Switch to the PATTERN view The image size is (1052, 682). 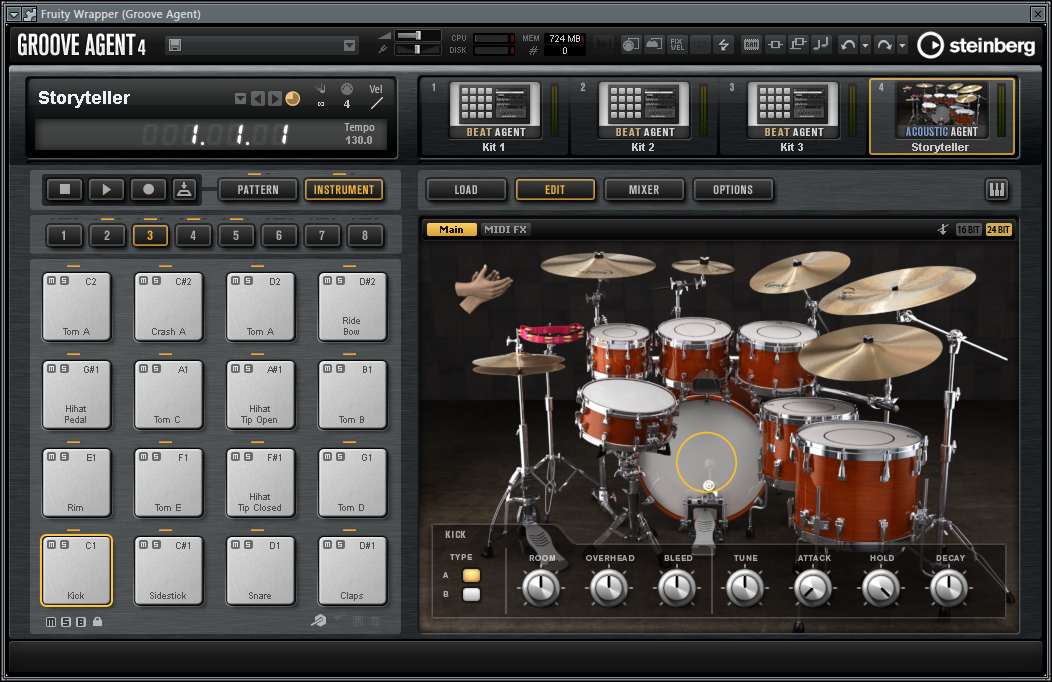click(x=257, y=189)
